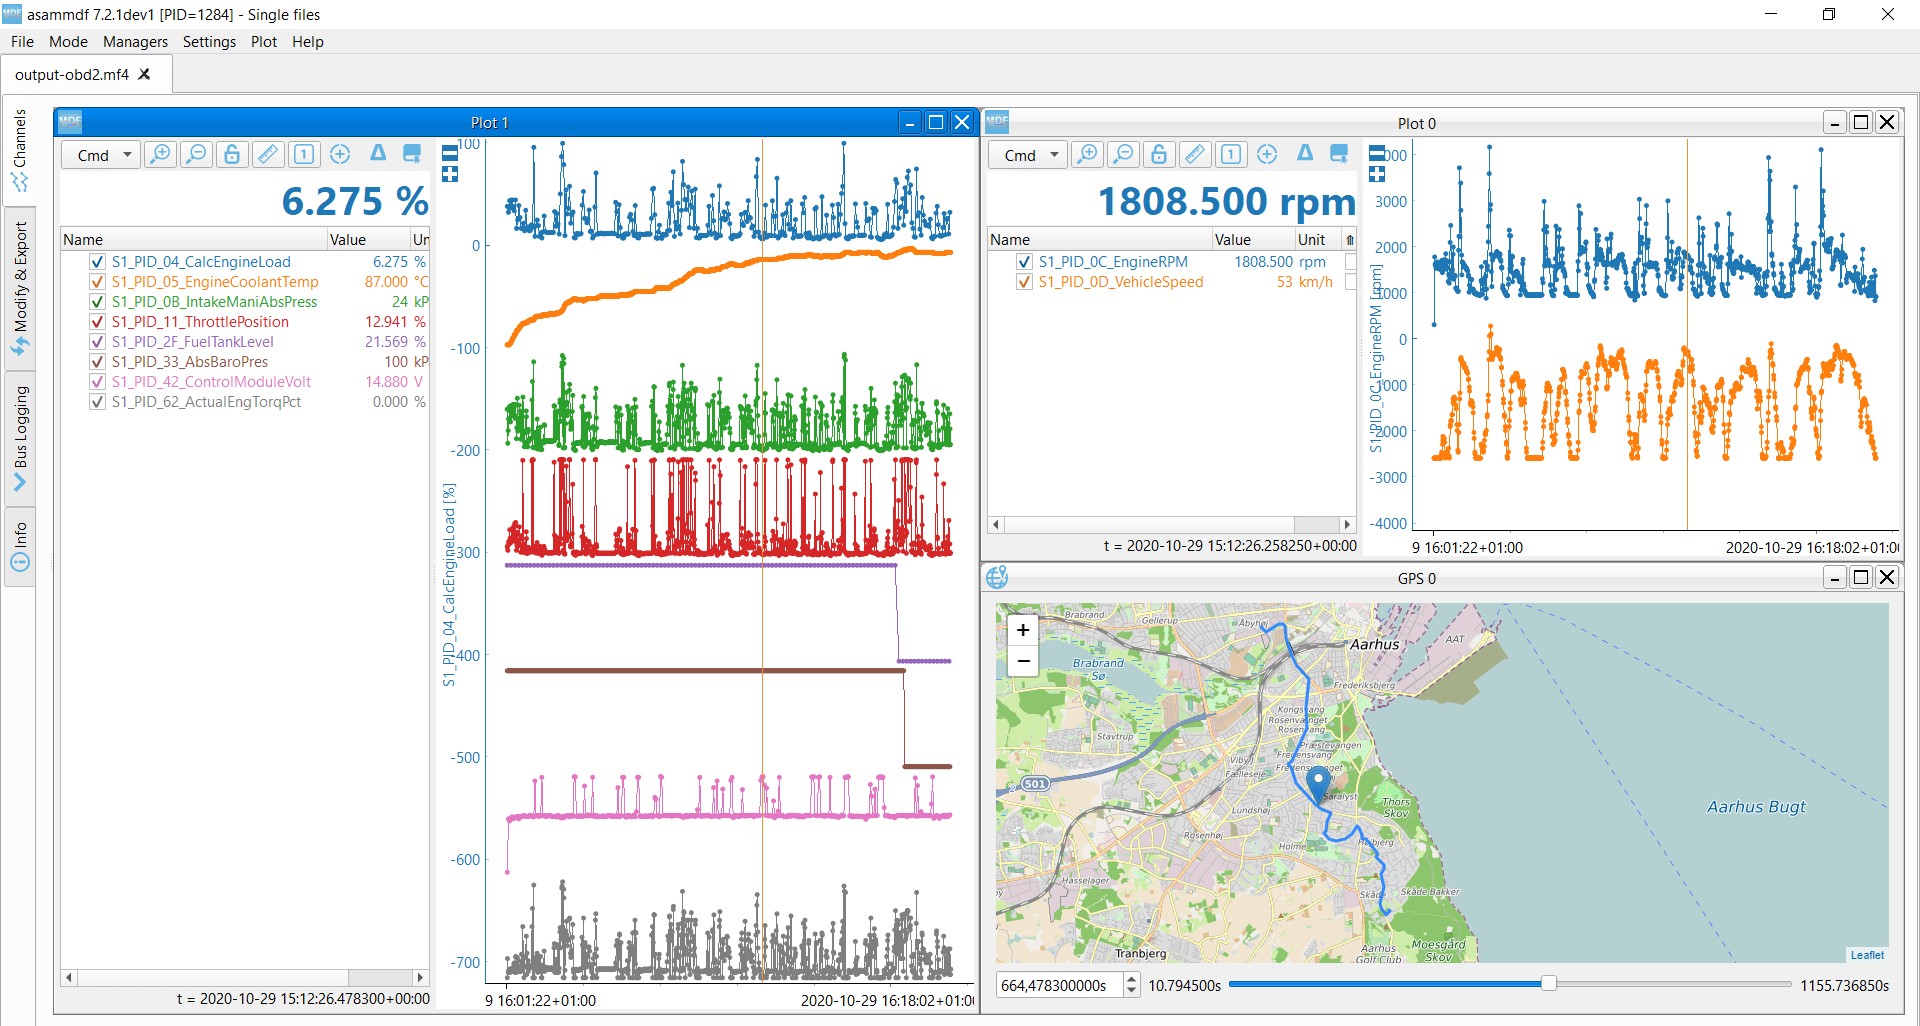This screenshot has height=1026, width=1920.
Task: Open the Cmd dropdown in Plot 0
Action: tap(1028, 155)
